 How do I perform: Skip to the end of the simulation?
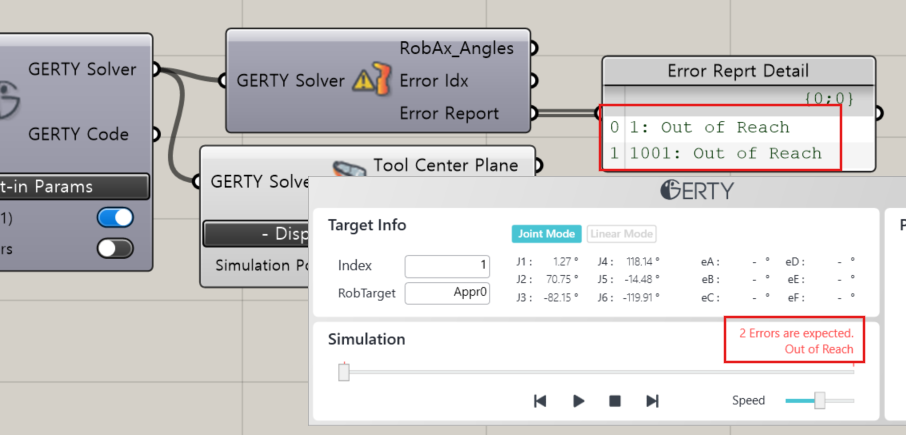tap(652, 401)
